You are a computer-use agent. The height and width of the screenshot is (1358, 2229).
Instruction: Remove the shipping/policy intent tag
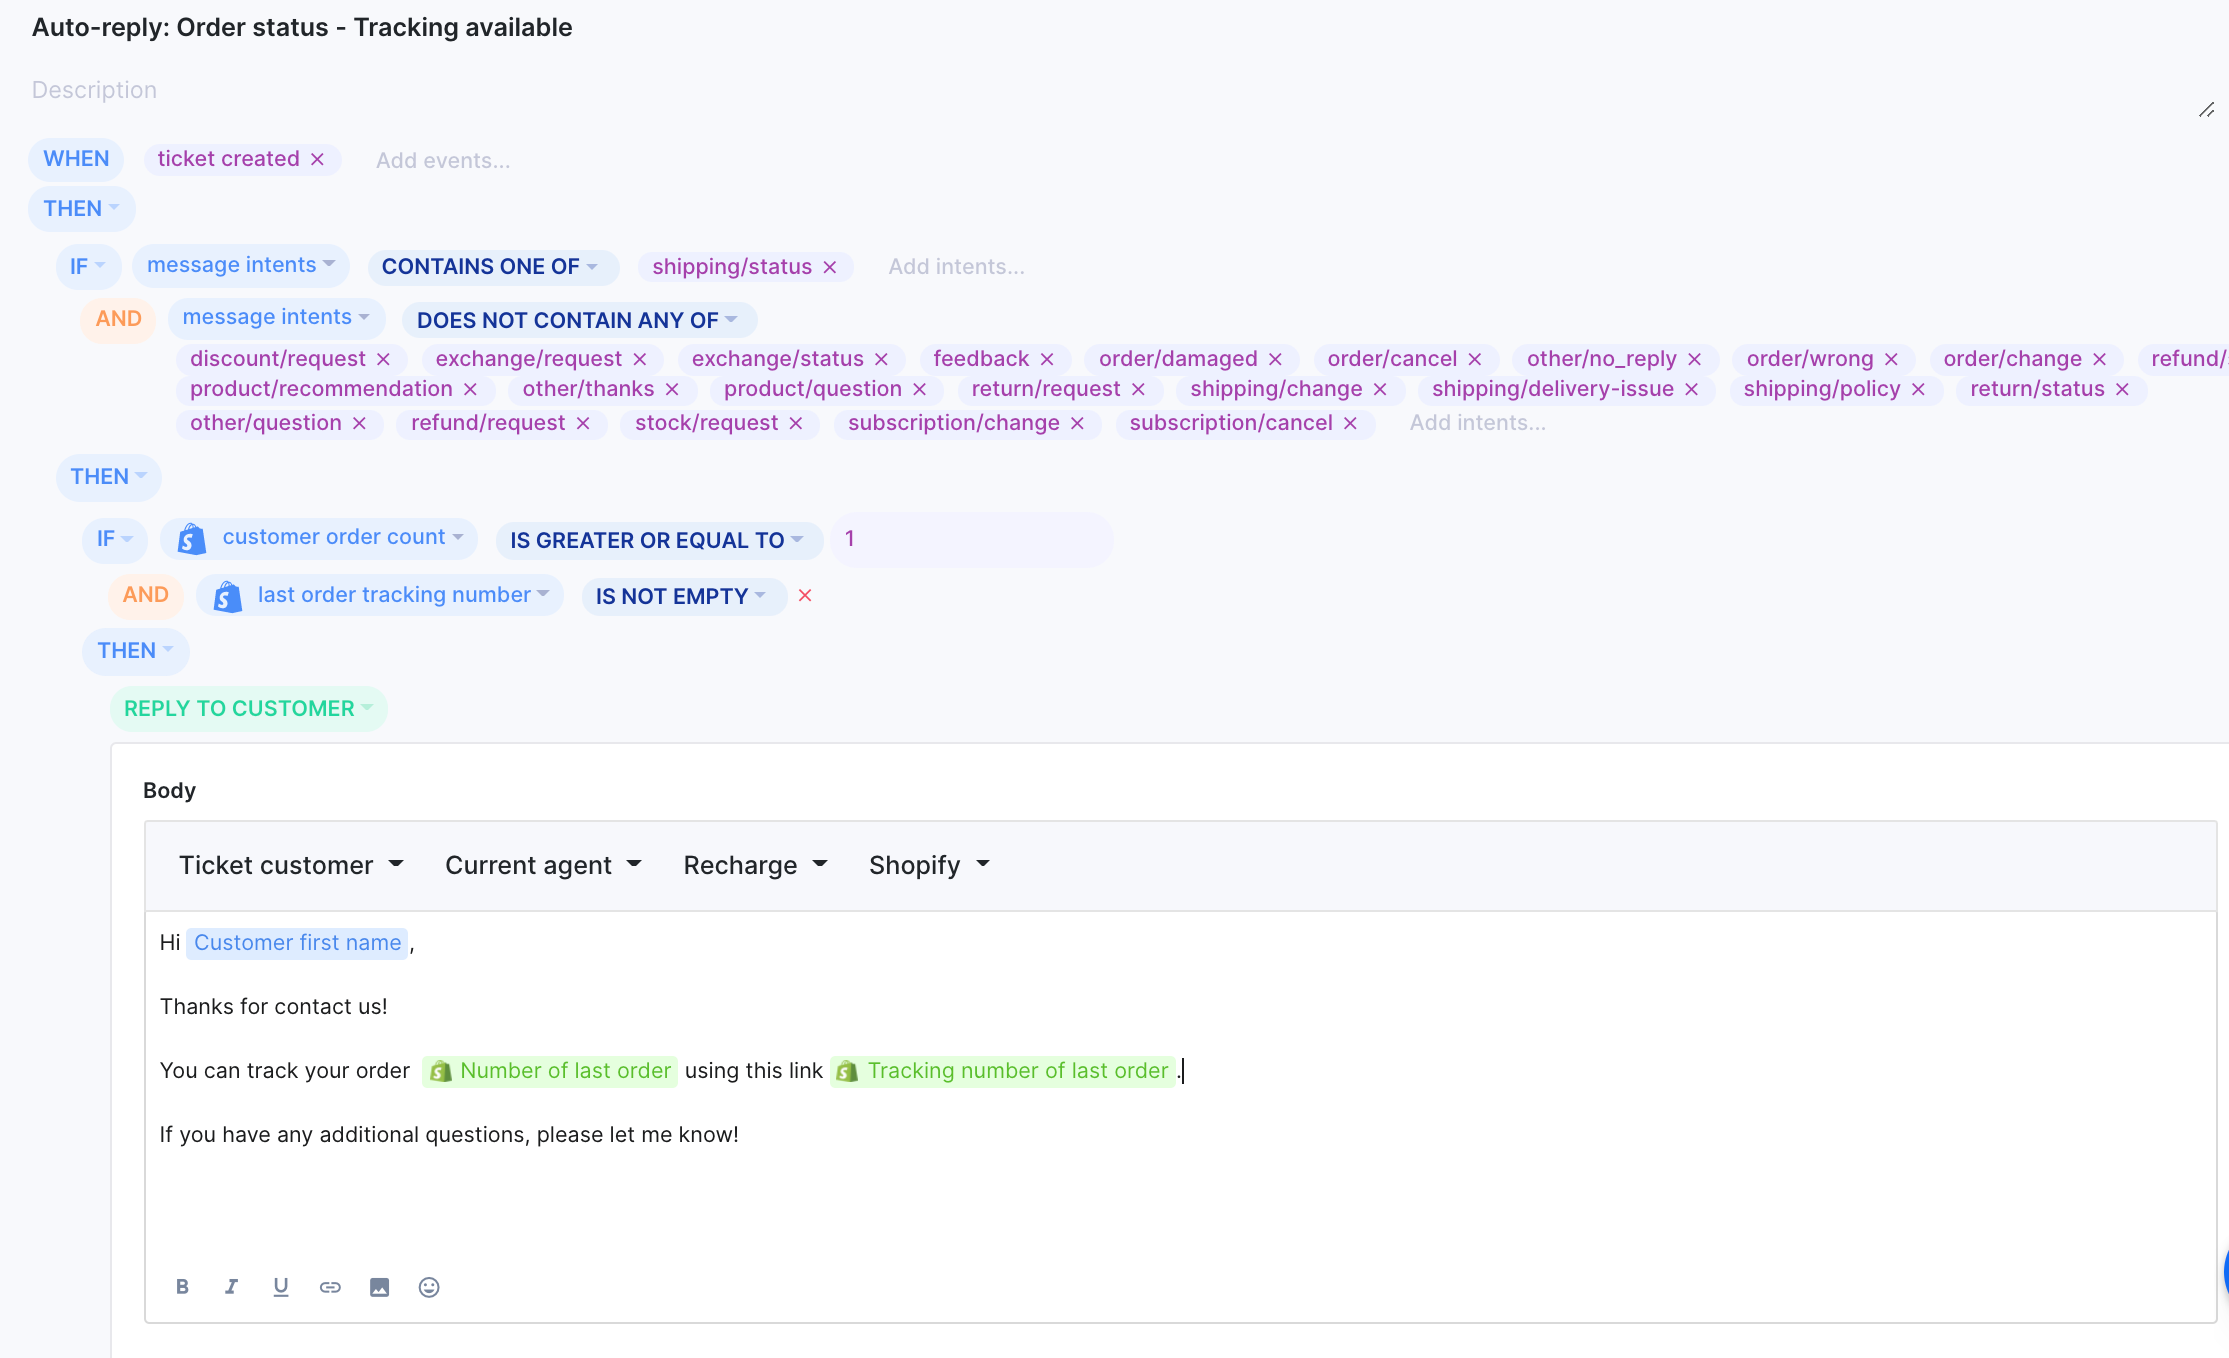(1918, 389)
